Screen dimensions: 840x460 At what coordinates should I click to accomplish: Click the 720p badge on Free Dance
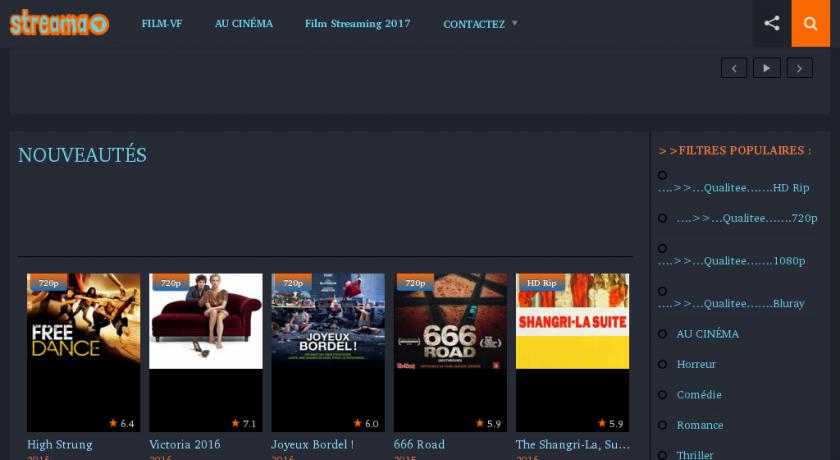pyautogui.click(x=49, y=282)
